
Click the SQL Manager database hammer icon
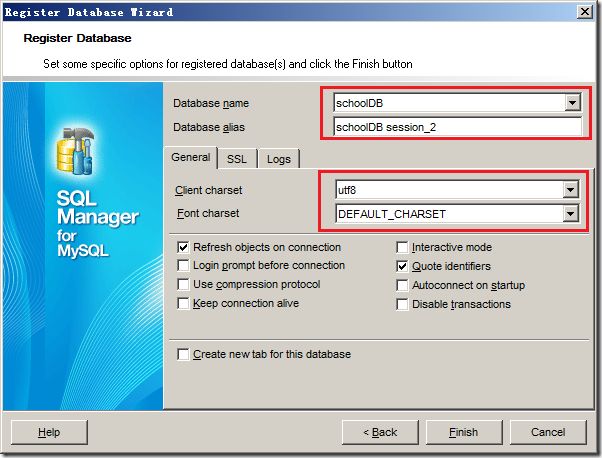click(x=76, y=150)
